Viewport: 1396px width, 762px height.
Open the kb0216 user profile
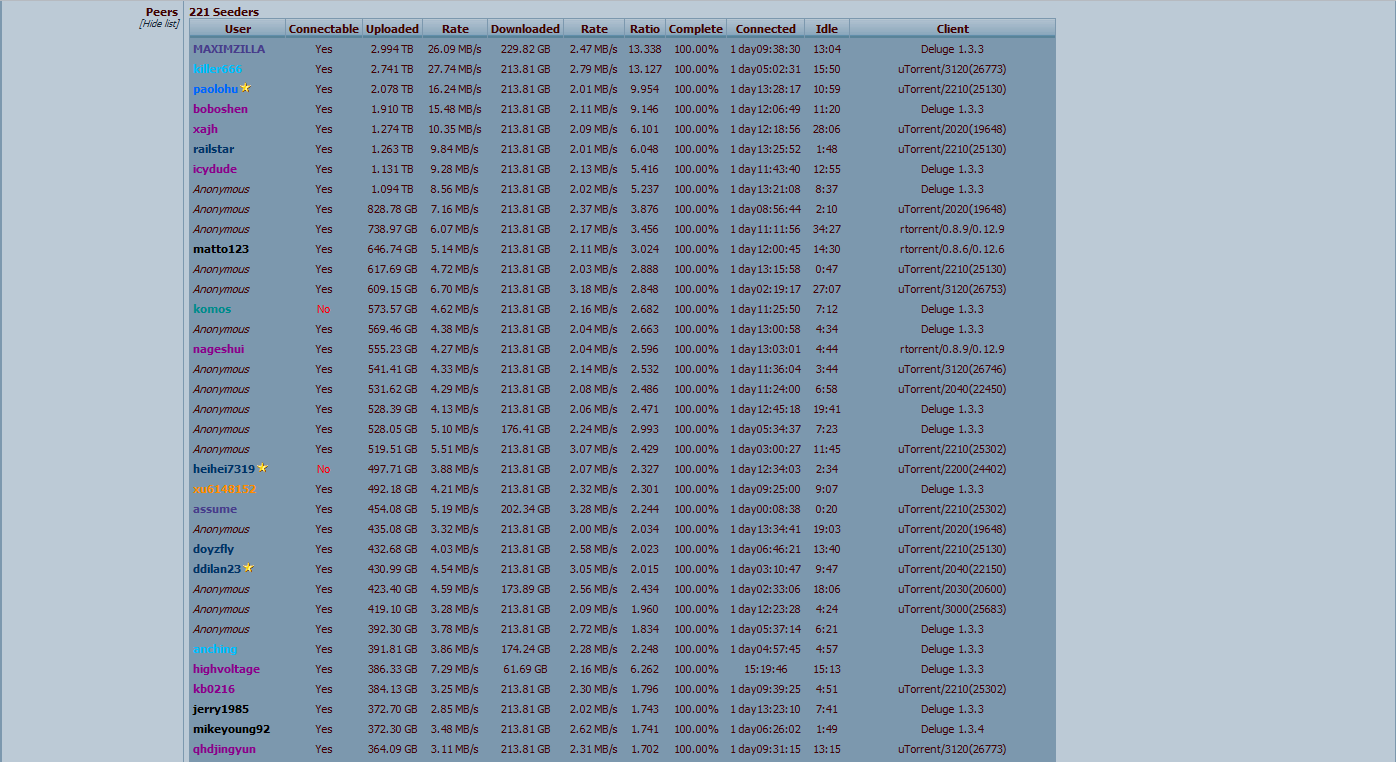coord(214,689)
